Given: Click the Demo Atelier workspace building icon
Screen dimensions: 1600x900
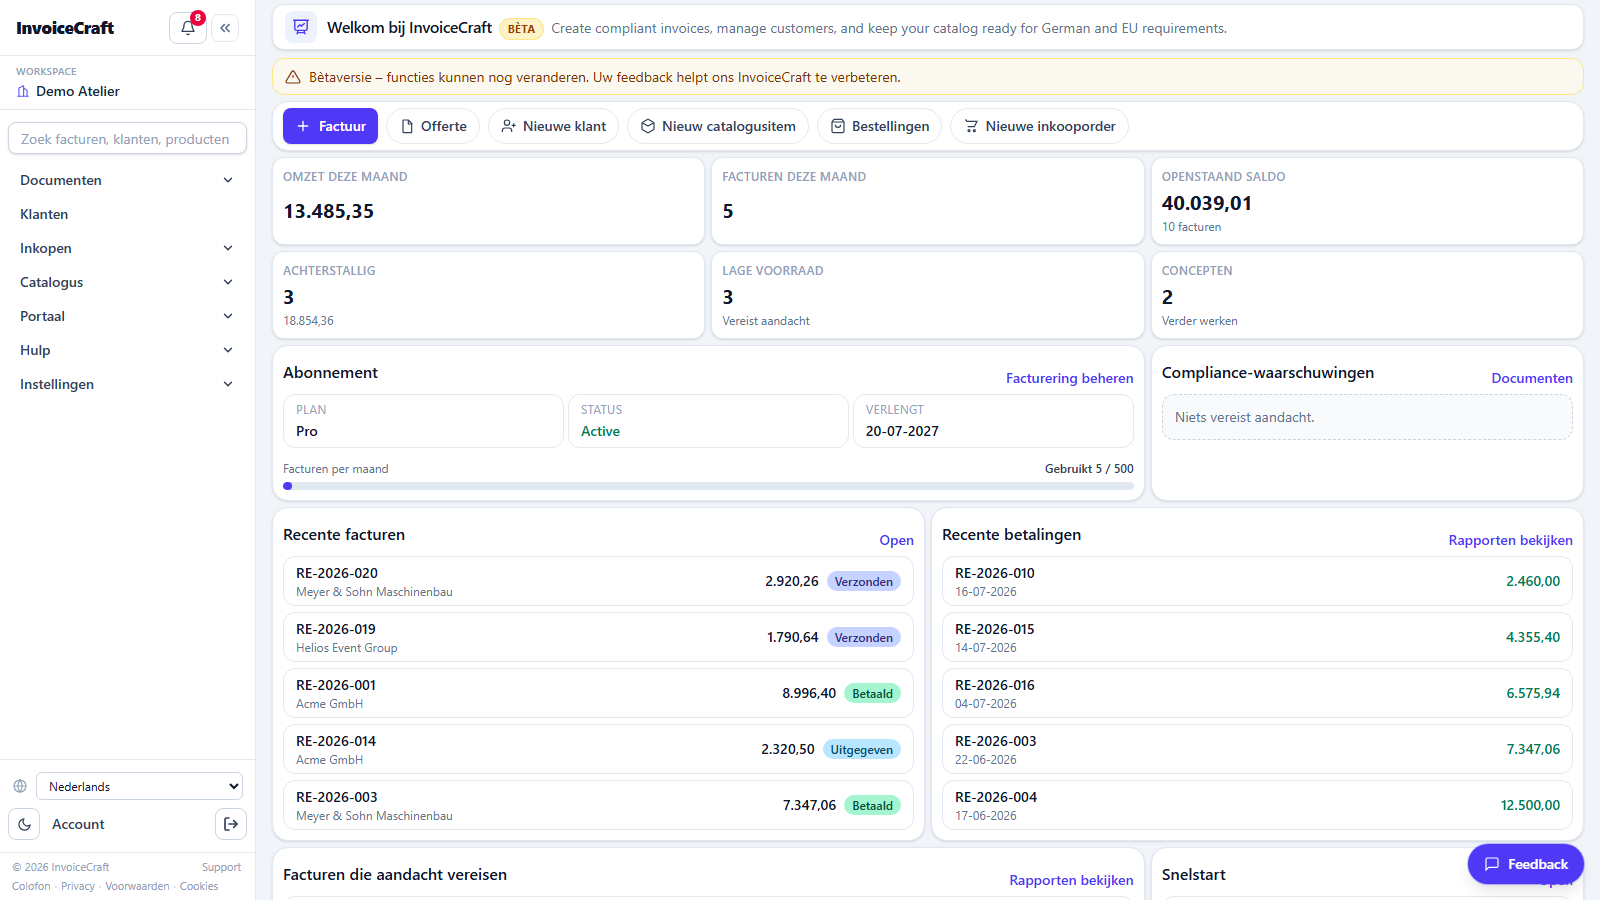Looking at the screenshot, I should (23, 91).
